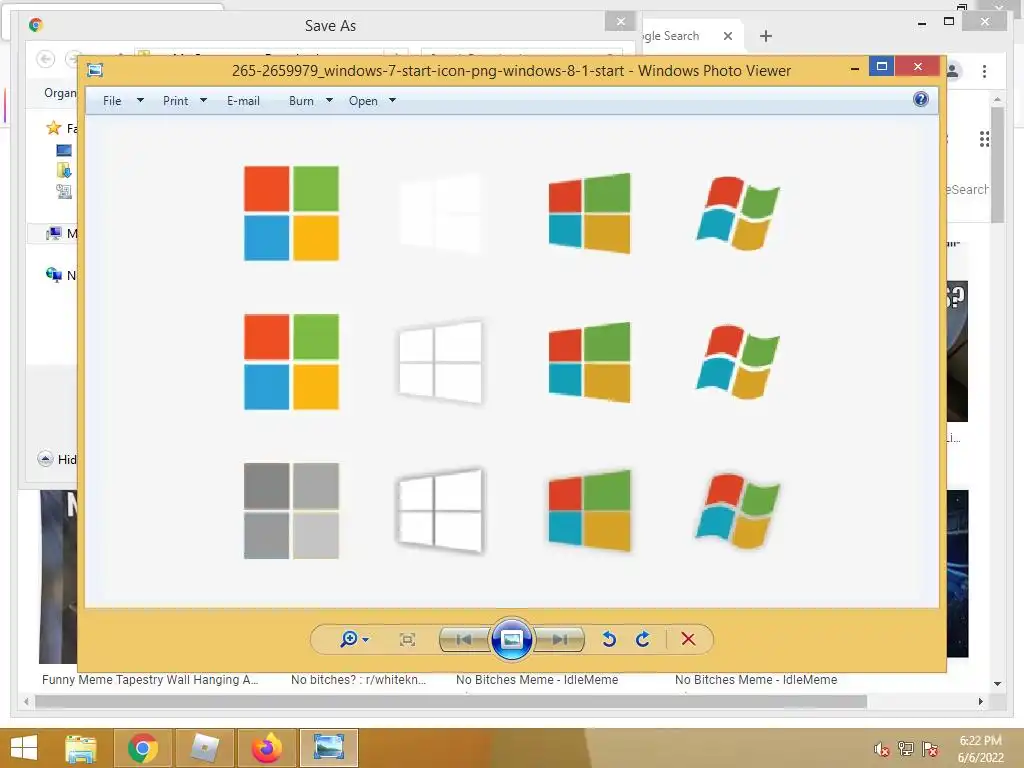The image size is (1024, 768).
Task: Click the scroll right arrow in Chrome
Action: coord(980,701)
